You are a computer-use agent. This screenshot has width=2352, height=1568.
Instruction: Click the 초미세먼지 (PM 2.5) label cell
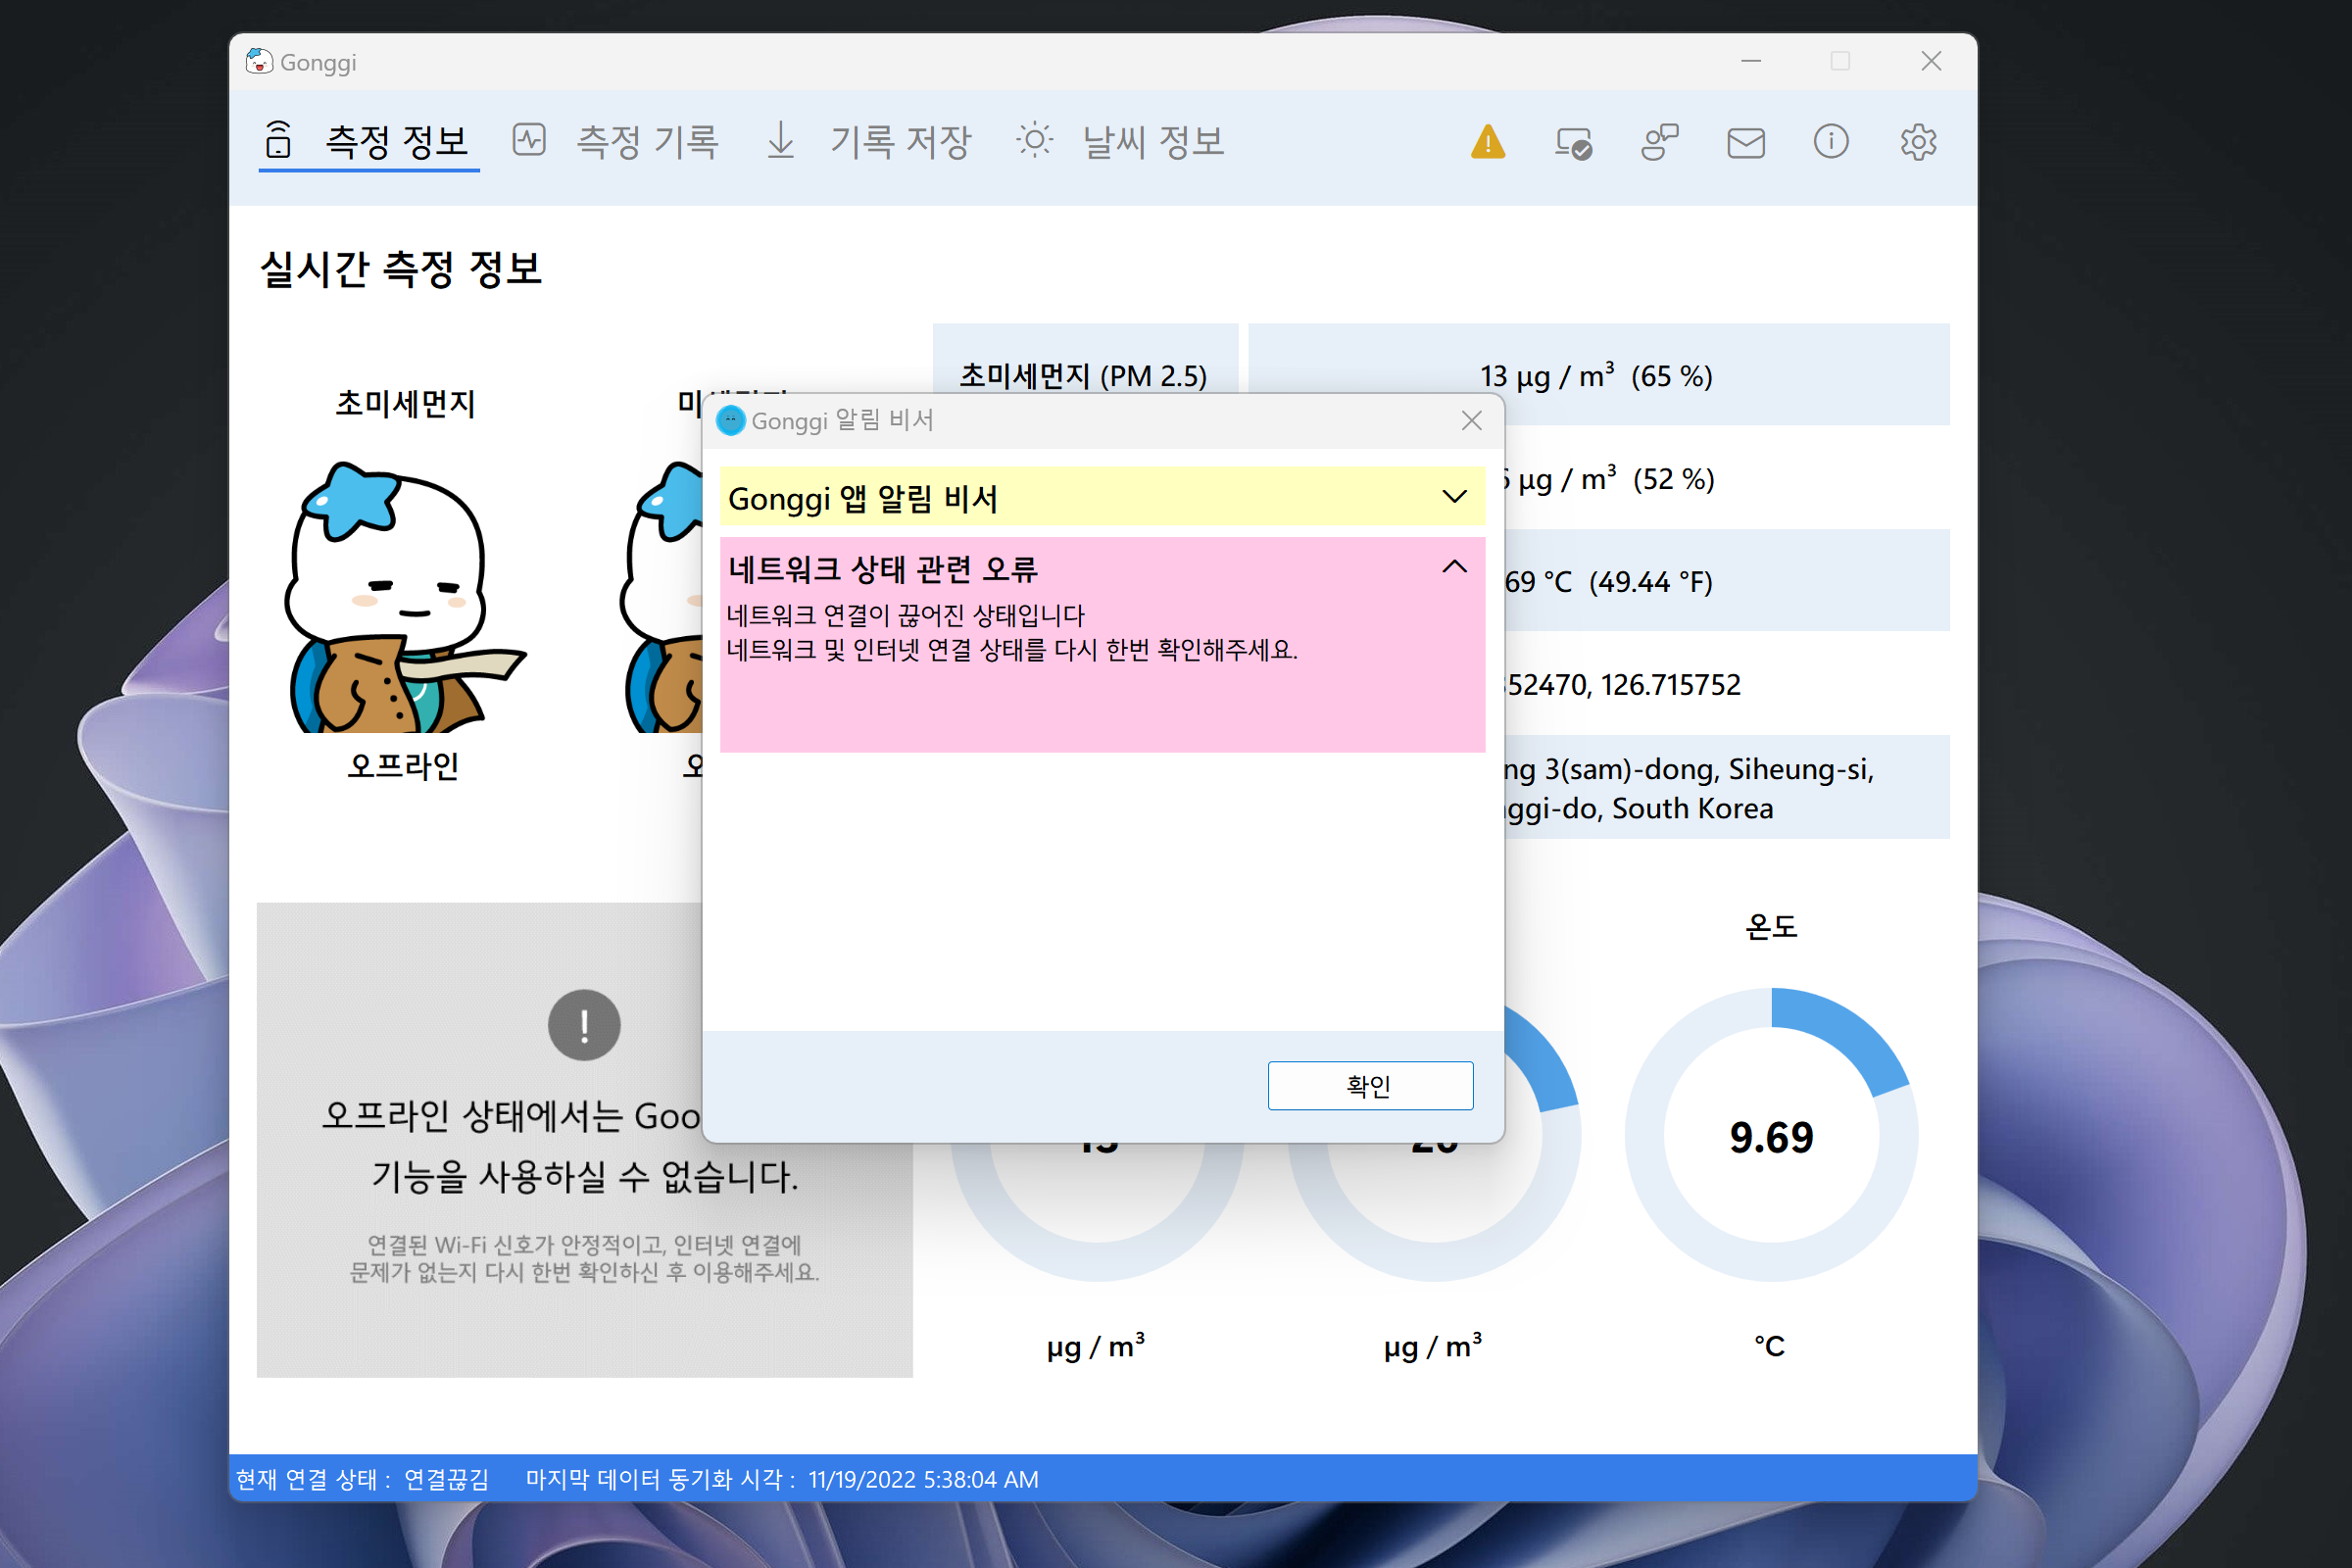coord(1085,375)
